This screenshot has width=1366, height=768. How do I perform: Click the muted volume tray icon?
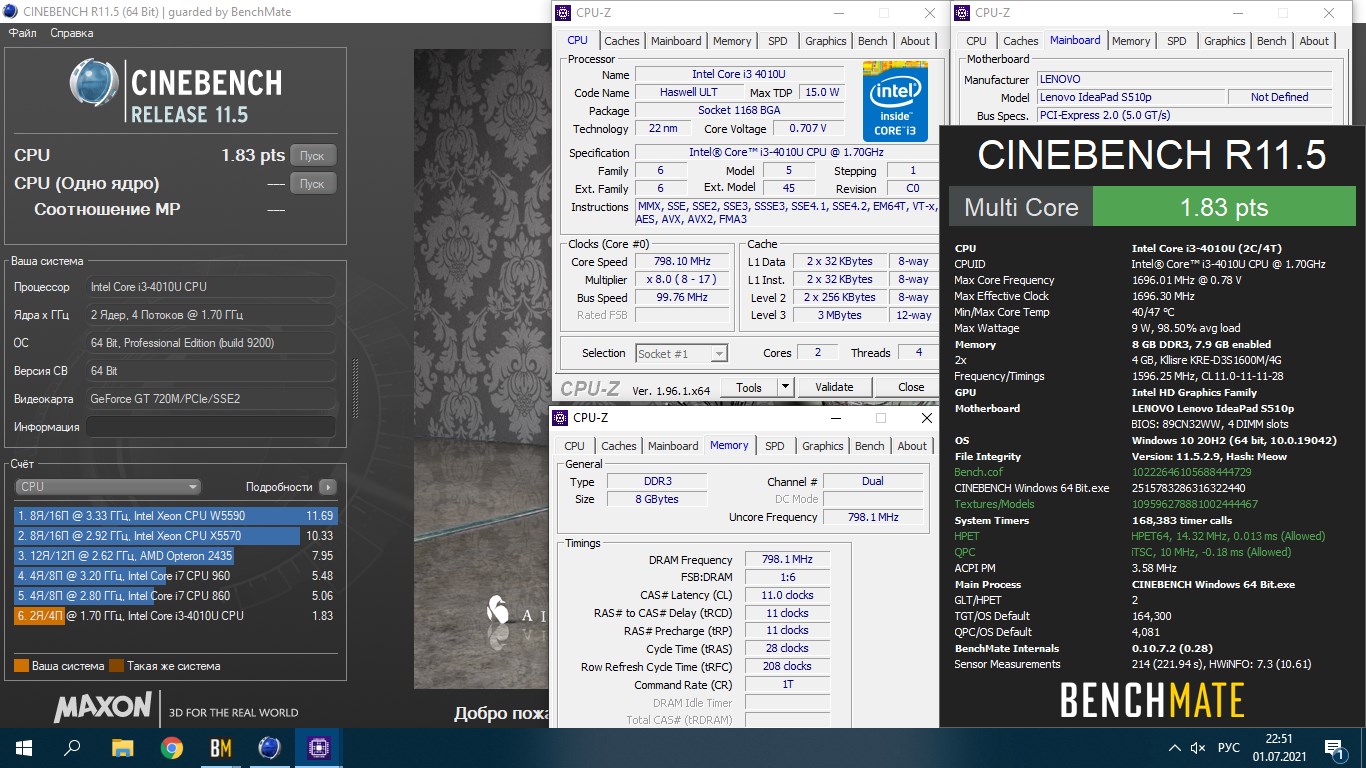pos(1198,747)
